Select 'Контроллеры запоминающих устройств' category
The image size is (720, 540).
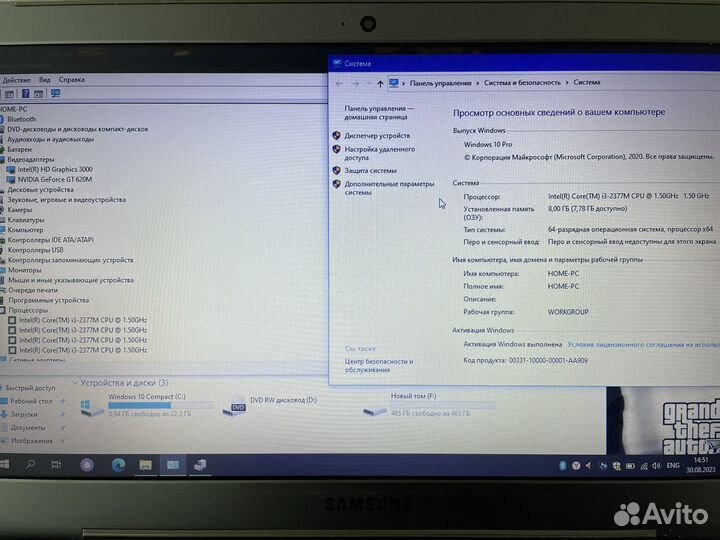pyautogui.click(x=70, y=260)
